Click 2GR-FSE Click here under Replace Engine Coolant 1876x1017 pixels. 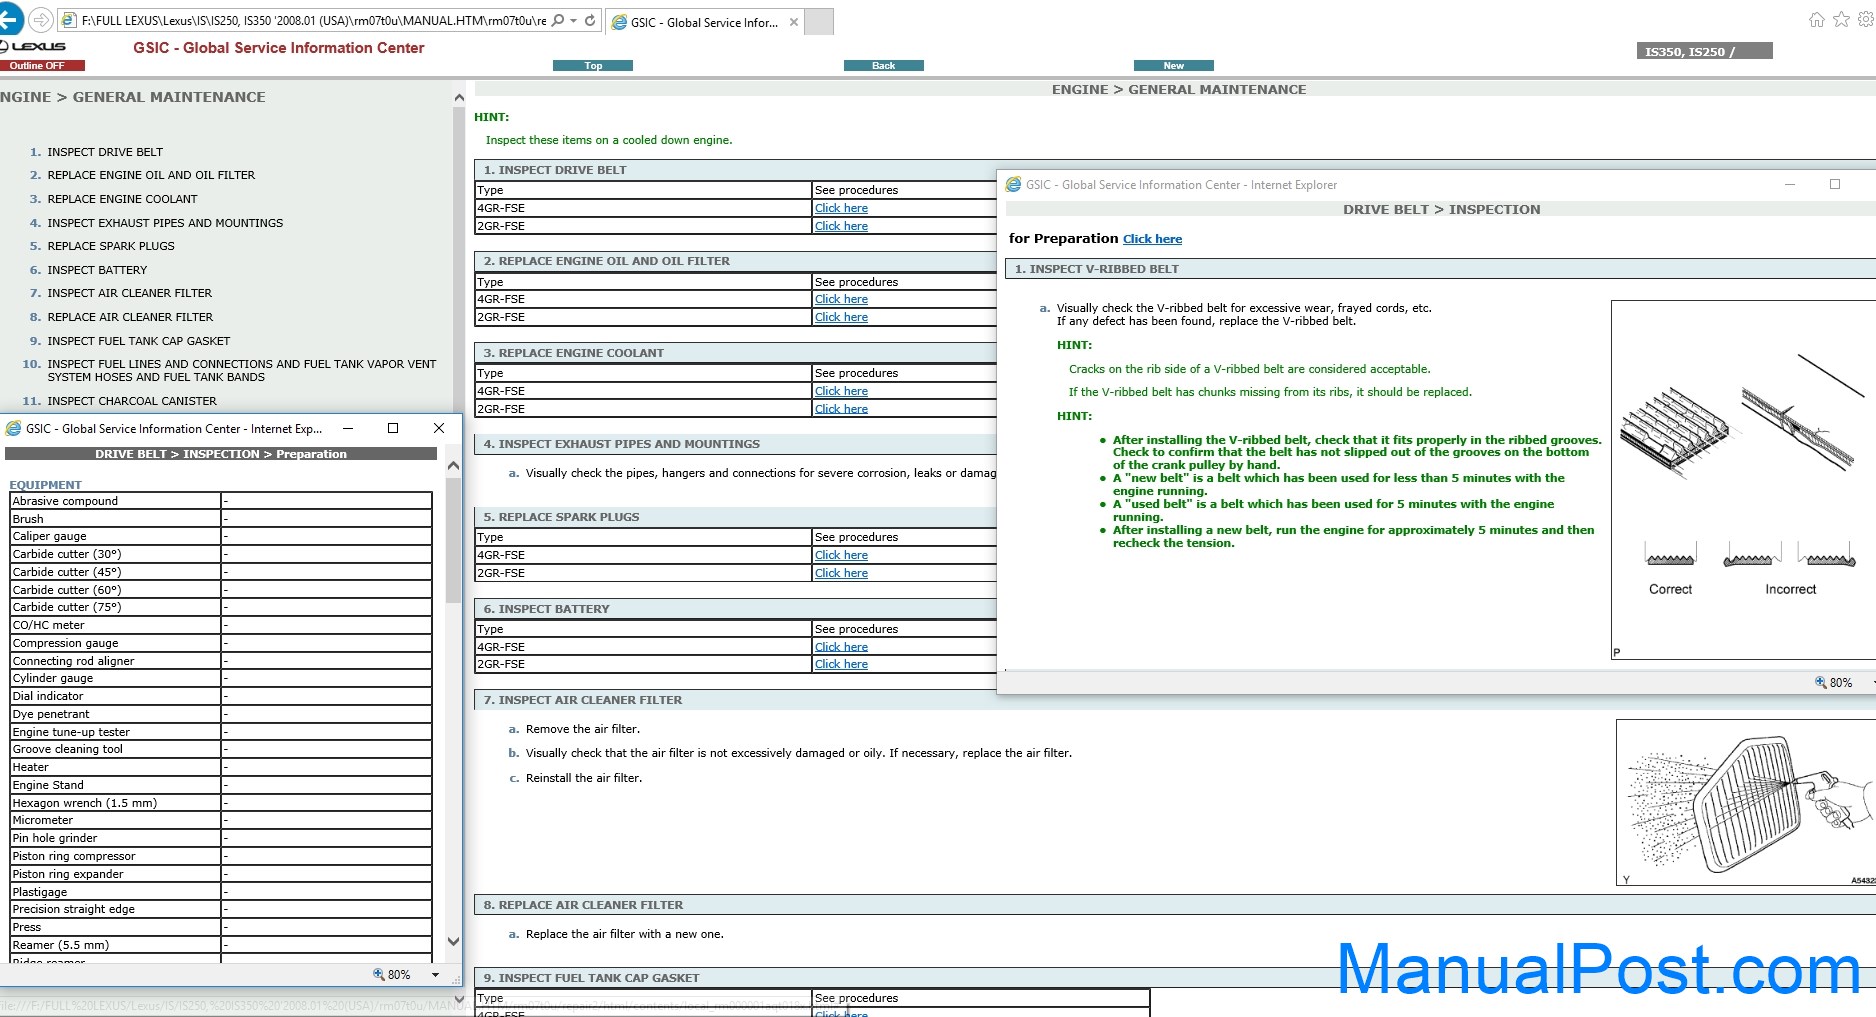(841, 409)
